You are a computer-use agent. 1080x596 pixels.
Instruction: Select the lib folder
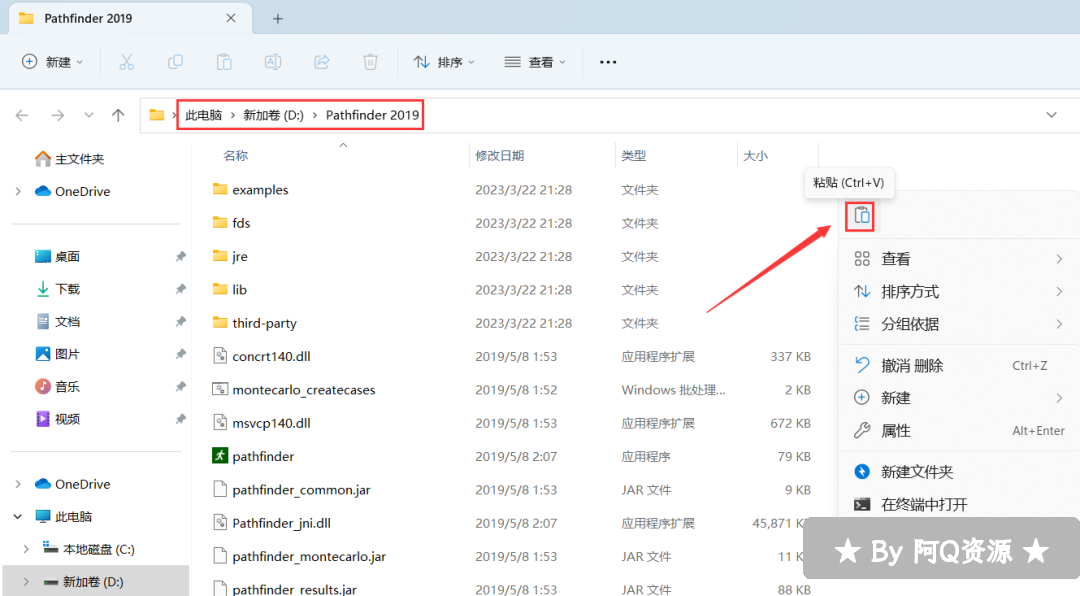[x=239, y=289]
